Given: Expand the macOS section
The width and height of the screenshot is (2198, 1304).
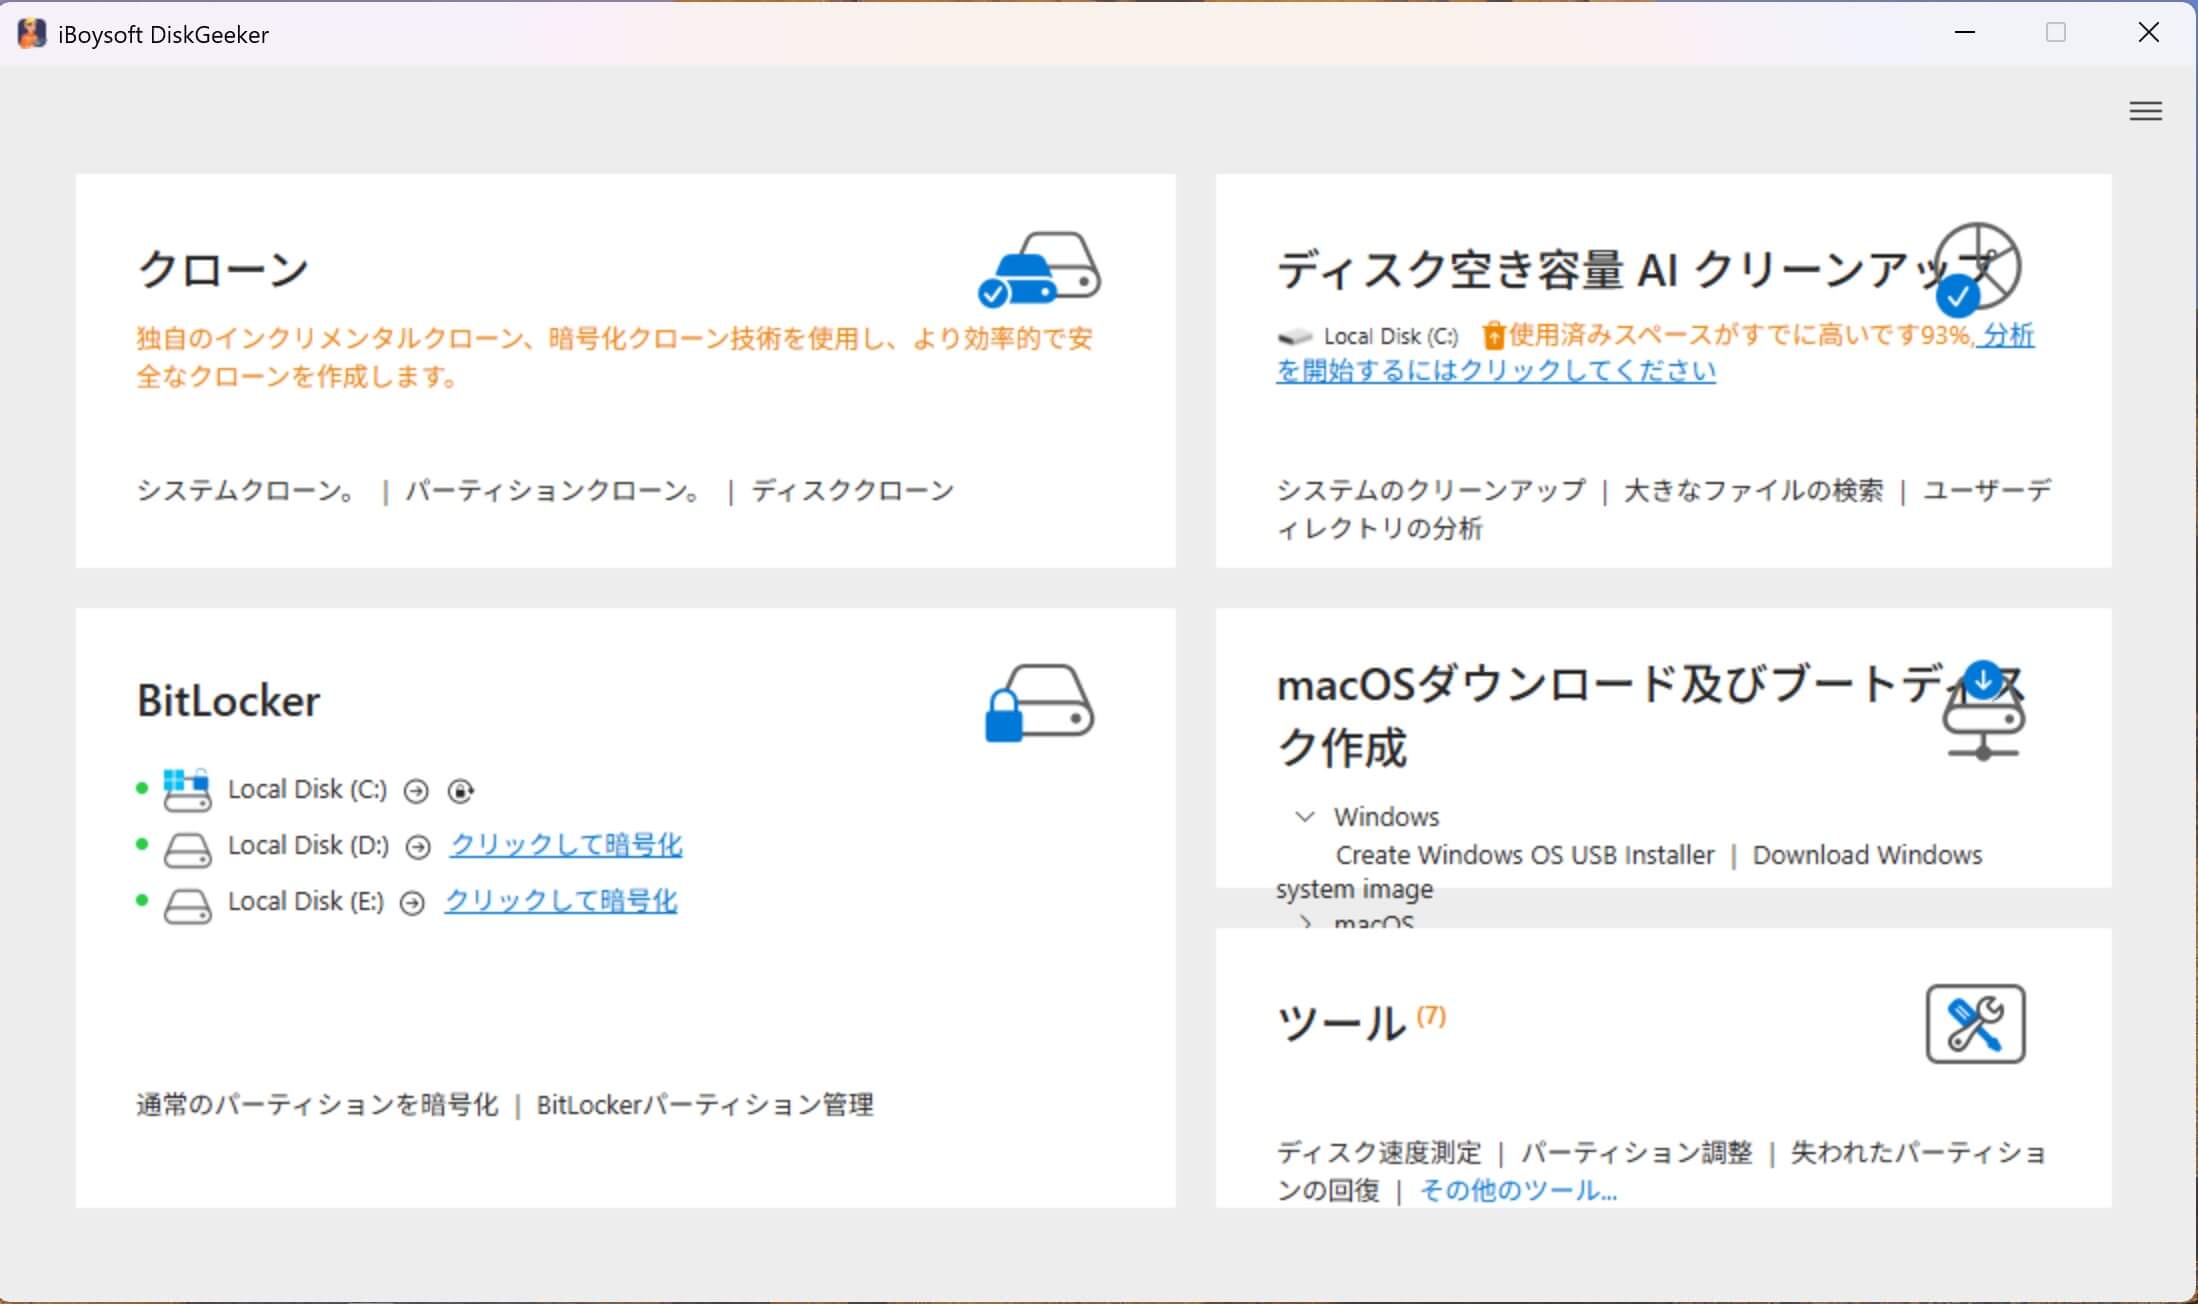Looking at the screenshot, I should click(x=1305, y=920).
